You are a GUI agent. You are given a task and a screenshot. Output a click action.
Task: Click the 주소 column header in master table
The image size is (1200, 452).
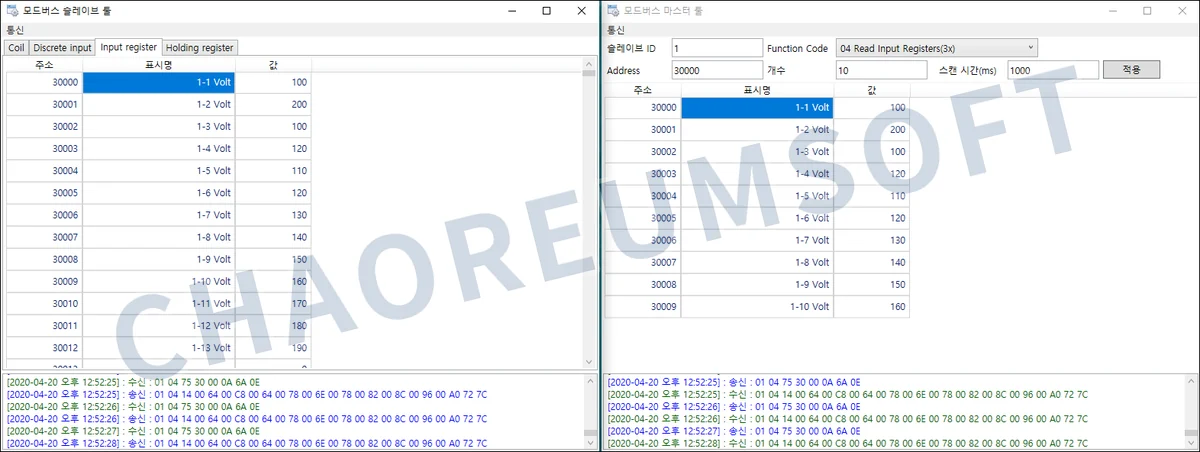643,89
